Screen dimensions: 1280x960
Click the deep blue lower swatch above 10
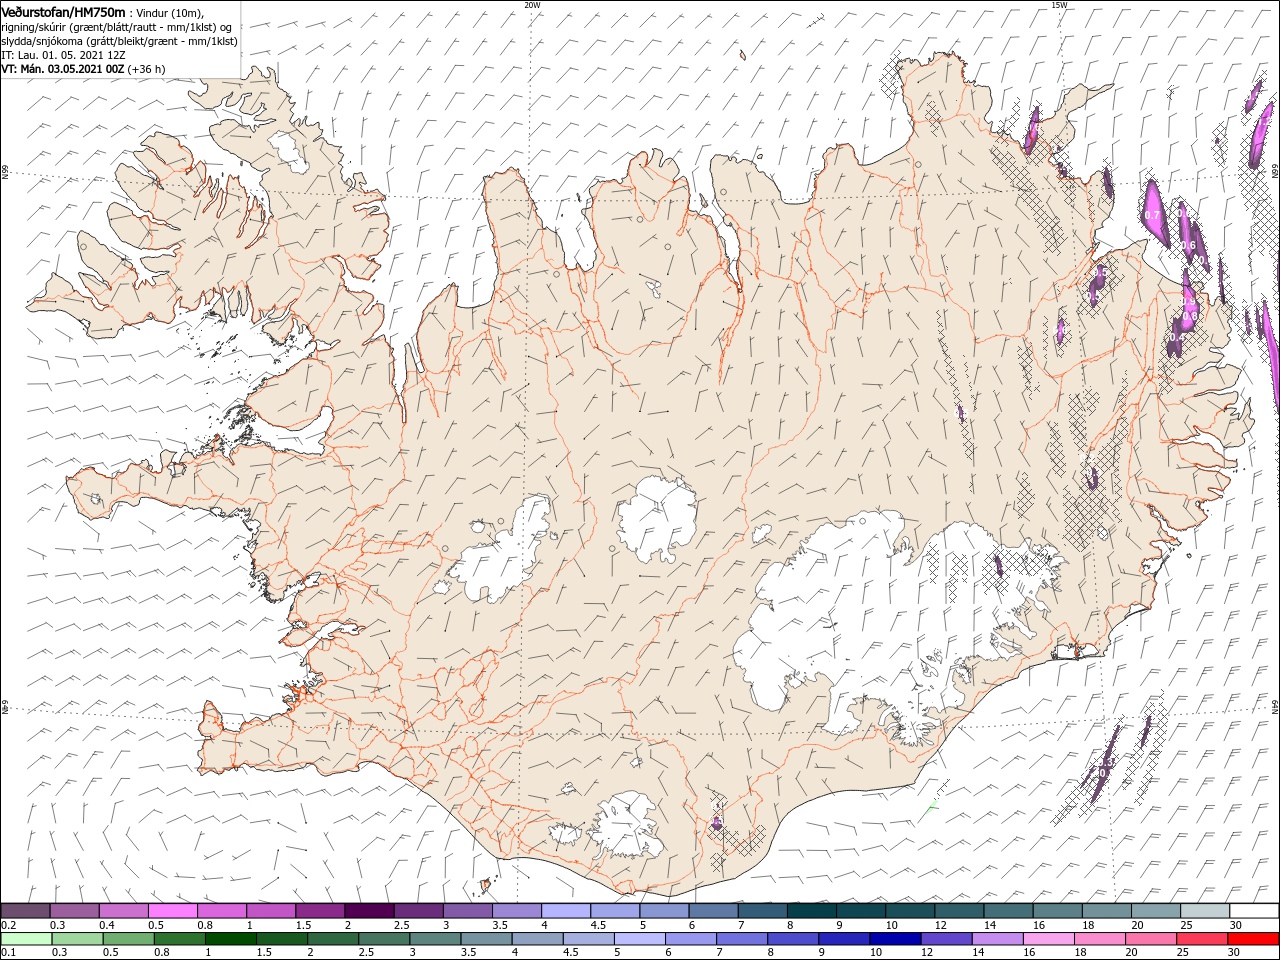(x=894, y=939)
